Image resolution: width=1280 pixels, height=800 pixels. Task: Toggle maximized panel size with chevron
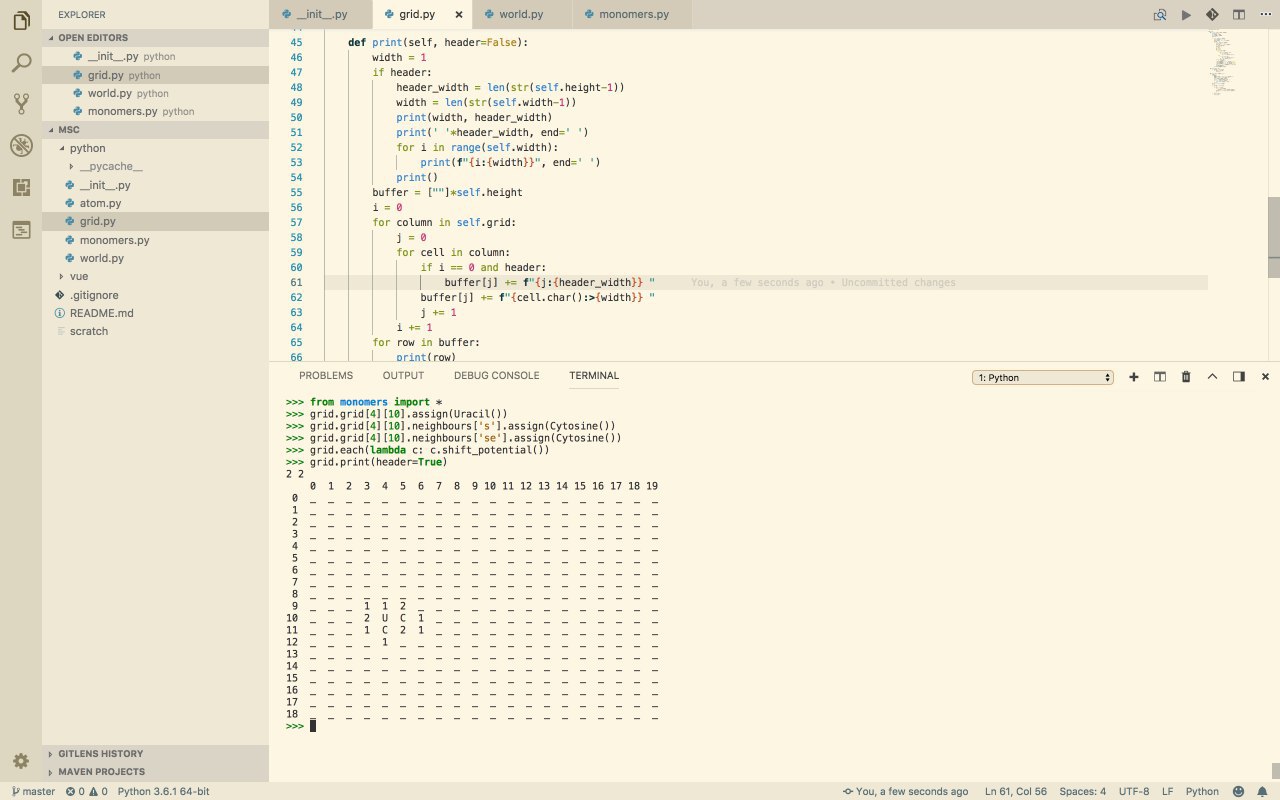pyautogui.click(x=1212, y=377)
